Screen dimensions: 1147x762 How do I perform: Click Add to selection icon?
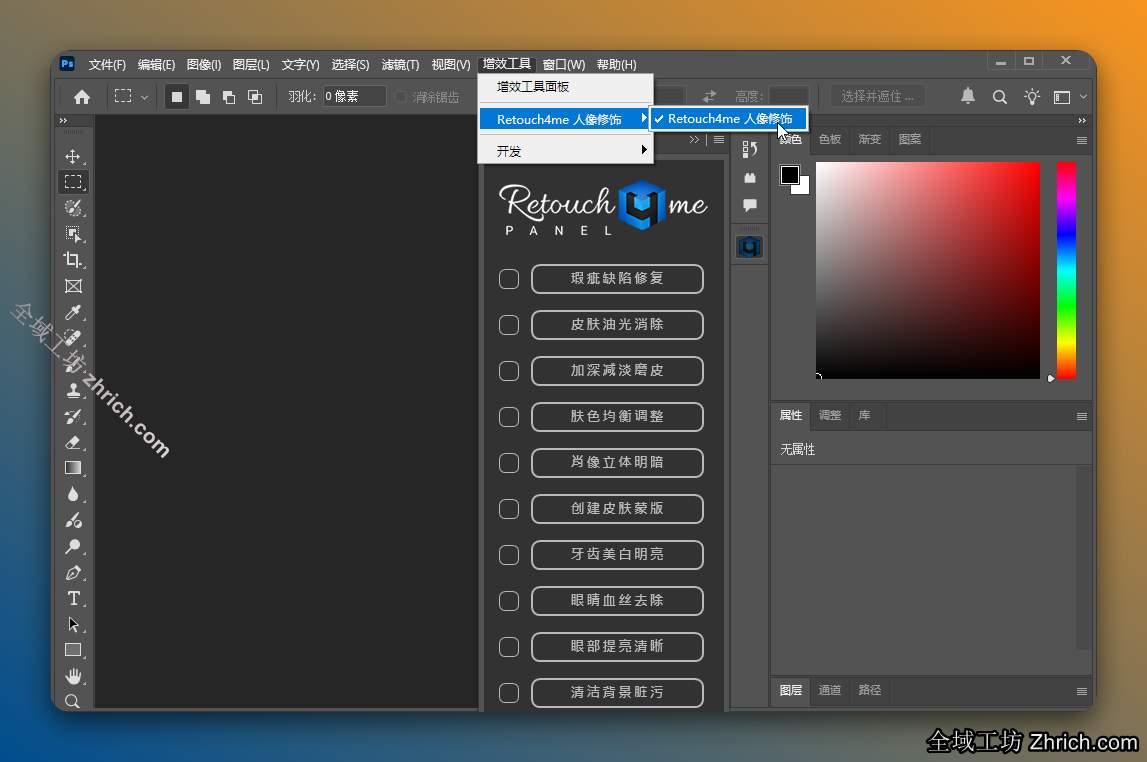pos(203,97)
